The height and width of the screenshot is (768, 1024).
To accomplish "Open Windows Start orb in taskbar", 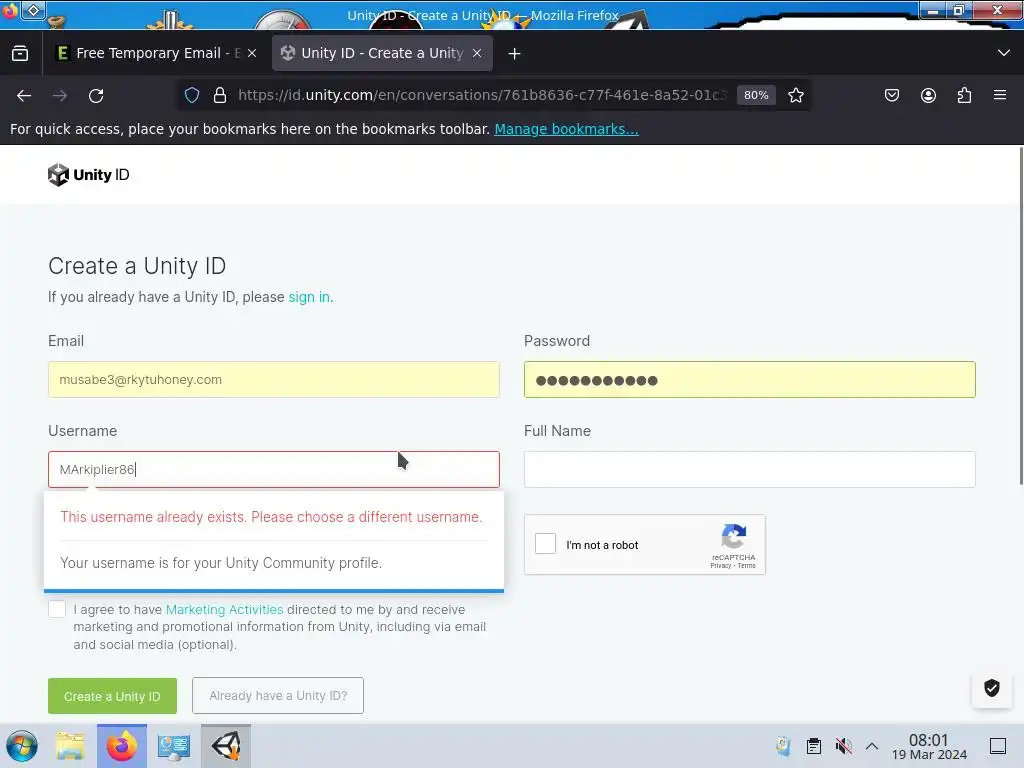I will tap(22, 746).
